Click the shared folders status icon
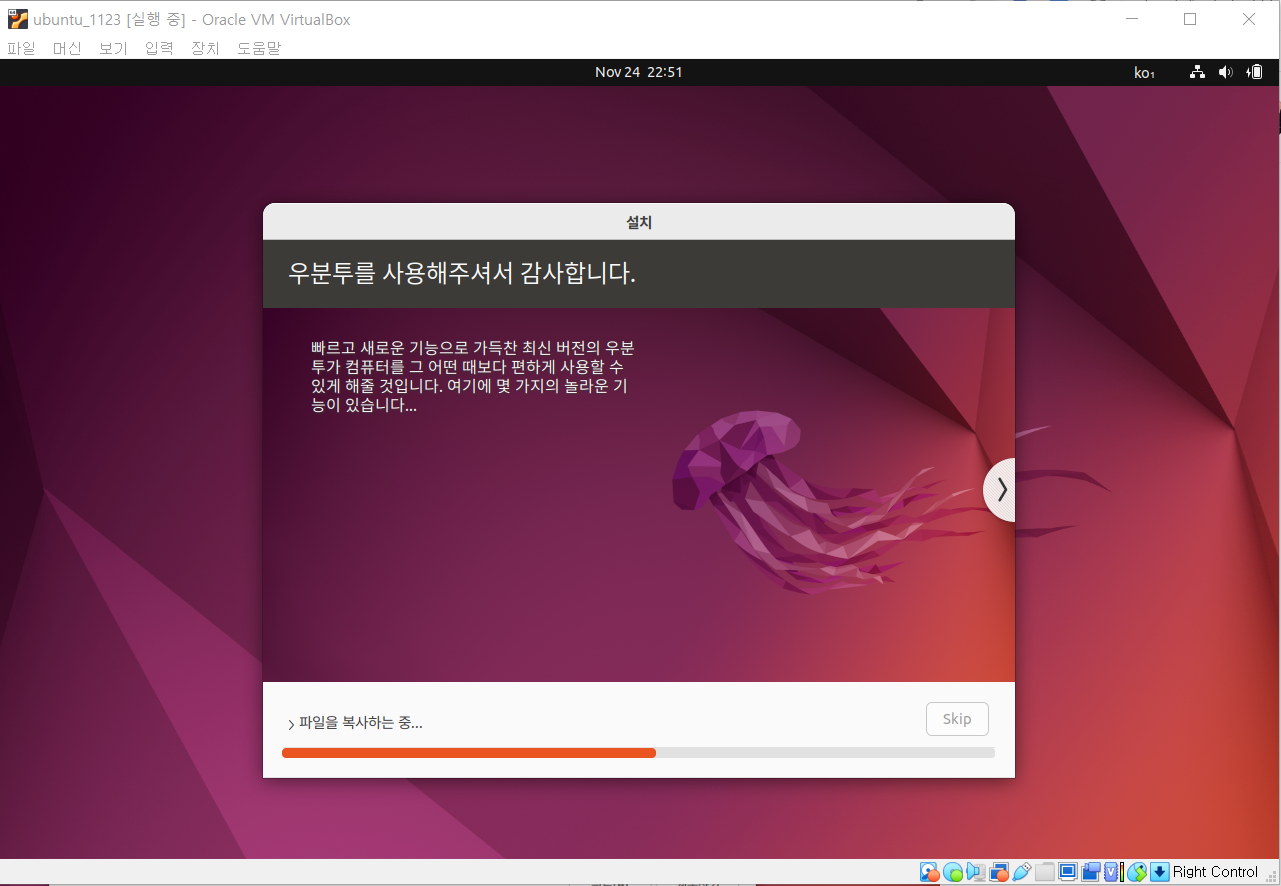The width and height of the screenshot is (1281, 886). (1045, 872)
